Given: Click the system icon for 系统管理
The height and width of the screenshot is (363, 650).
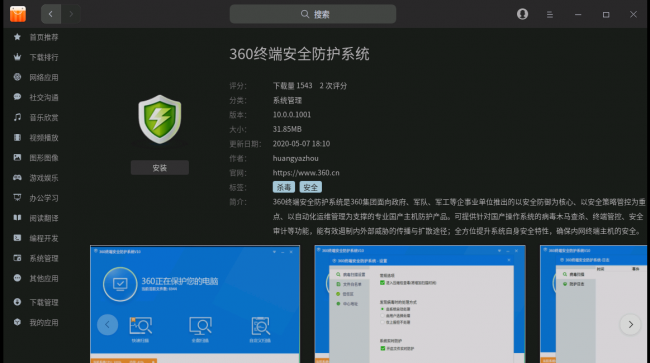Looking at the screenshot, I should (17, 258).
